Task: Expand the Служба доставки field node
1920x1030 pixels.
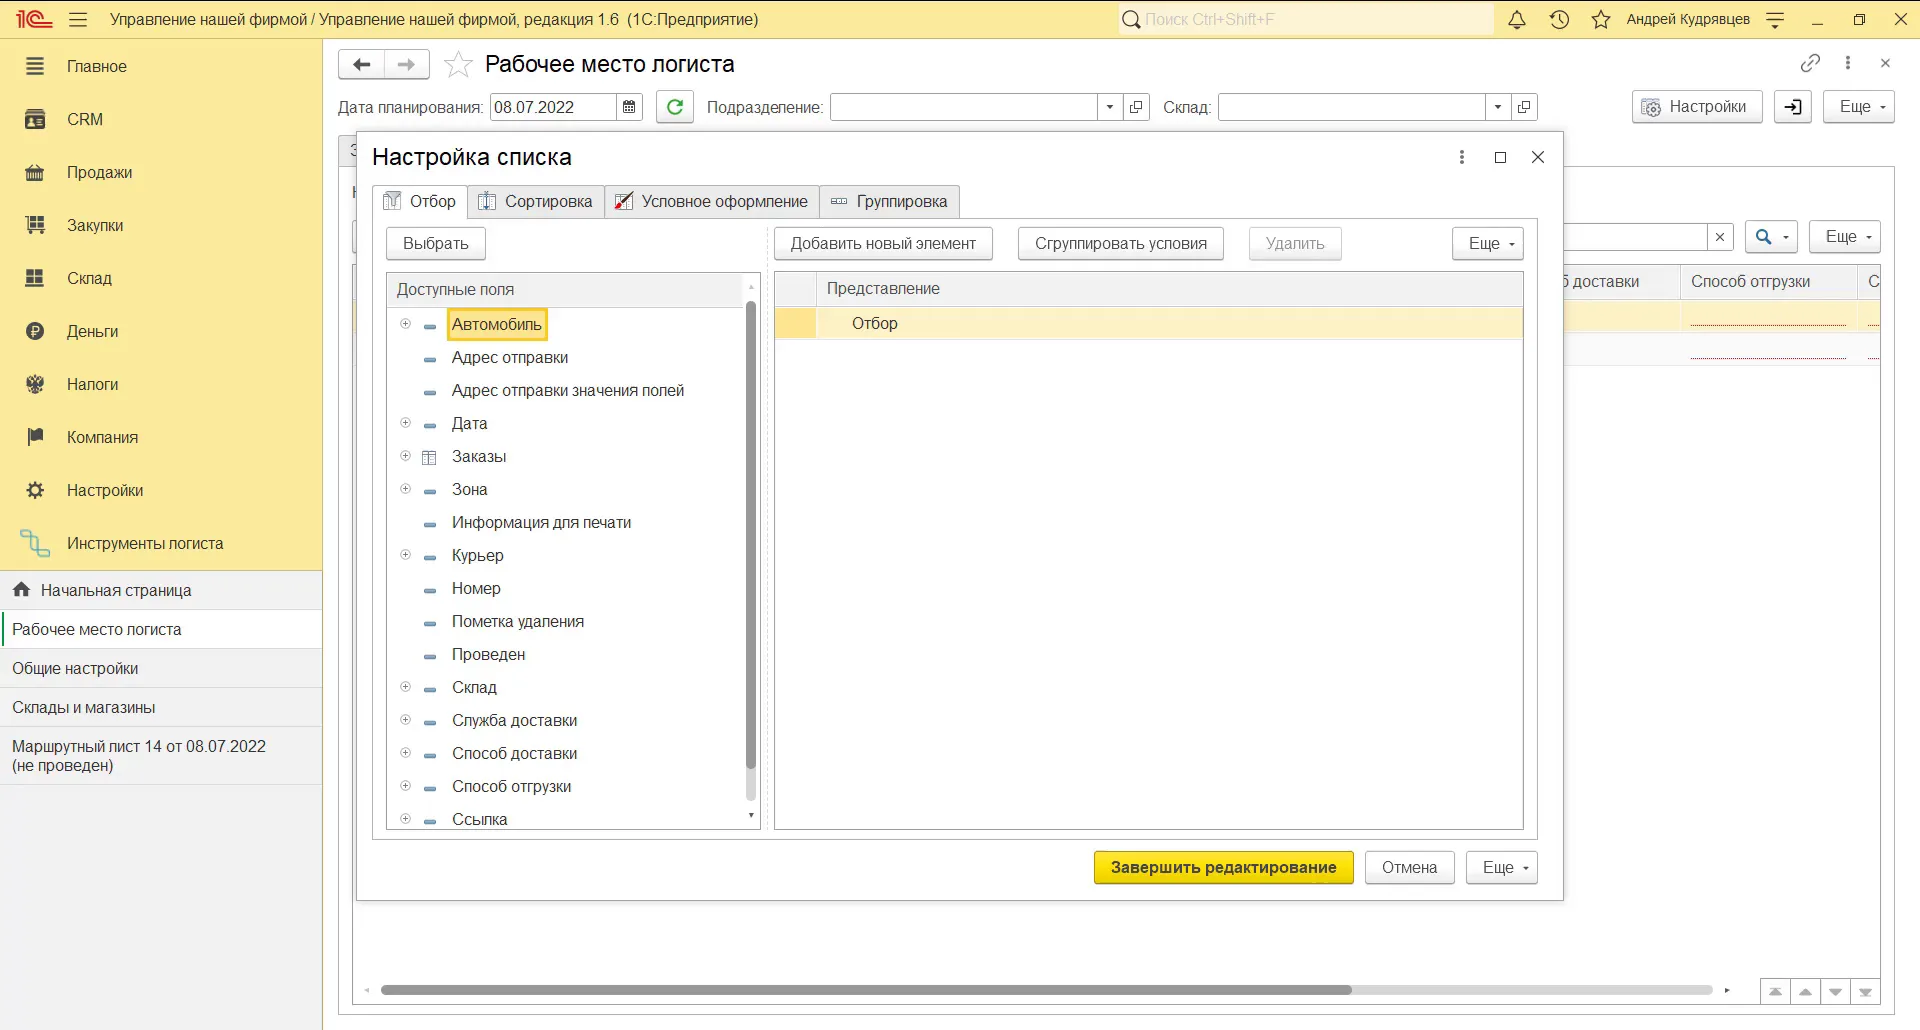Action: (x=405, y=720)
